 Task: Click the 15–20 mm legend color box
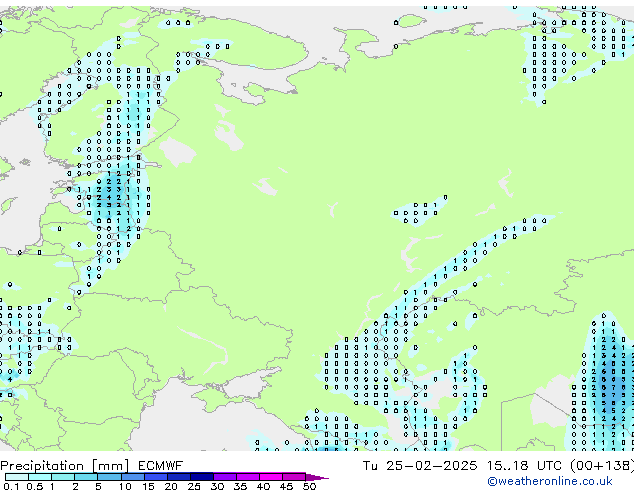pos(155,477)
